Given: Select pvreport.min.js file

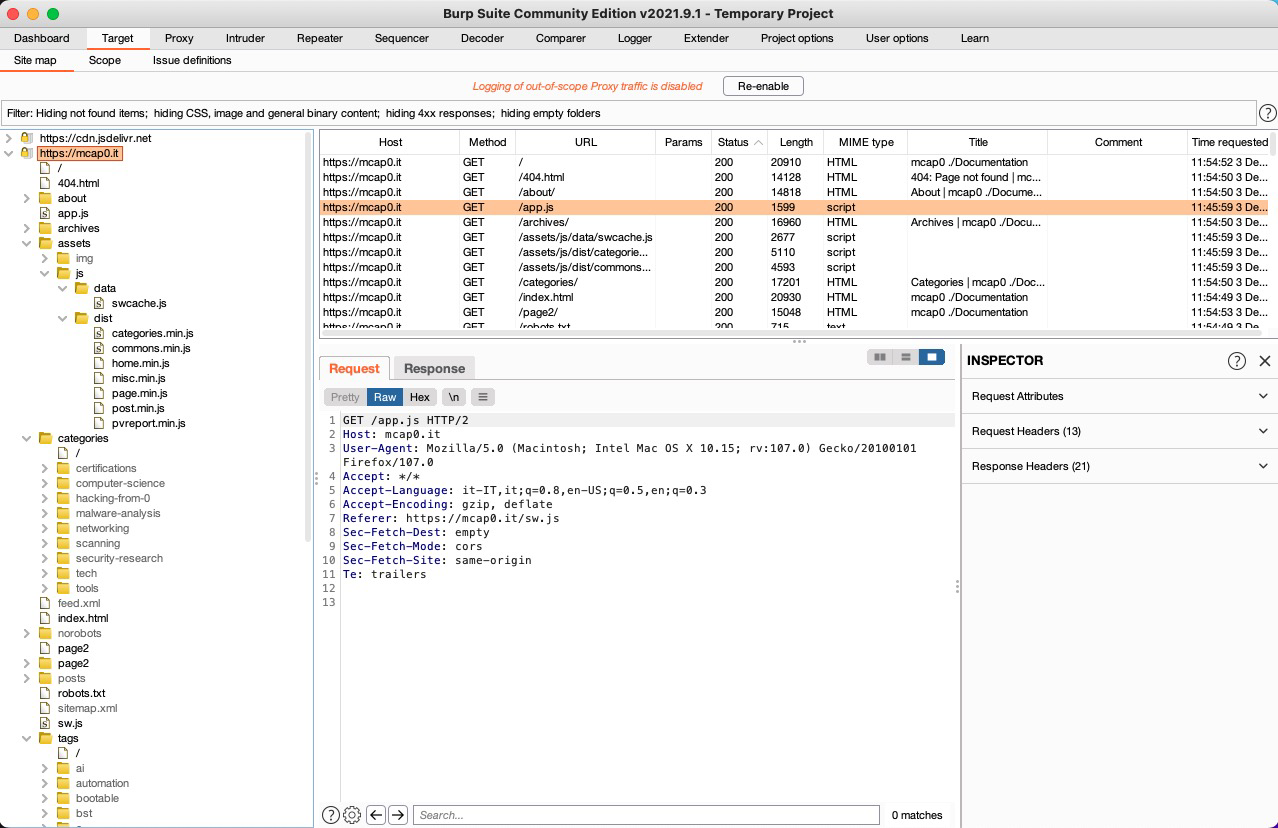Looking at the screenshot, I should (148, 423).
